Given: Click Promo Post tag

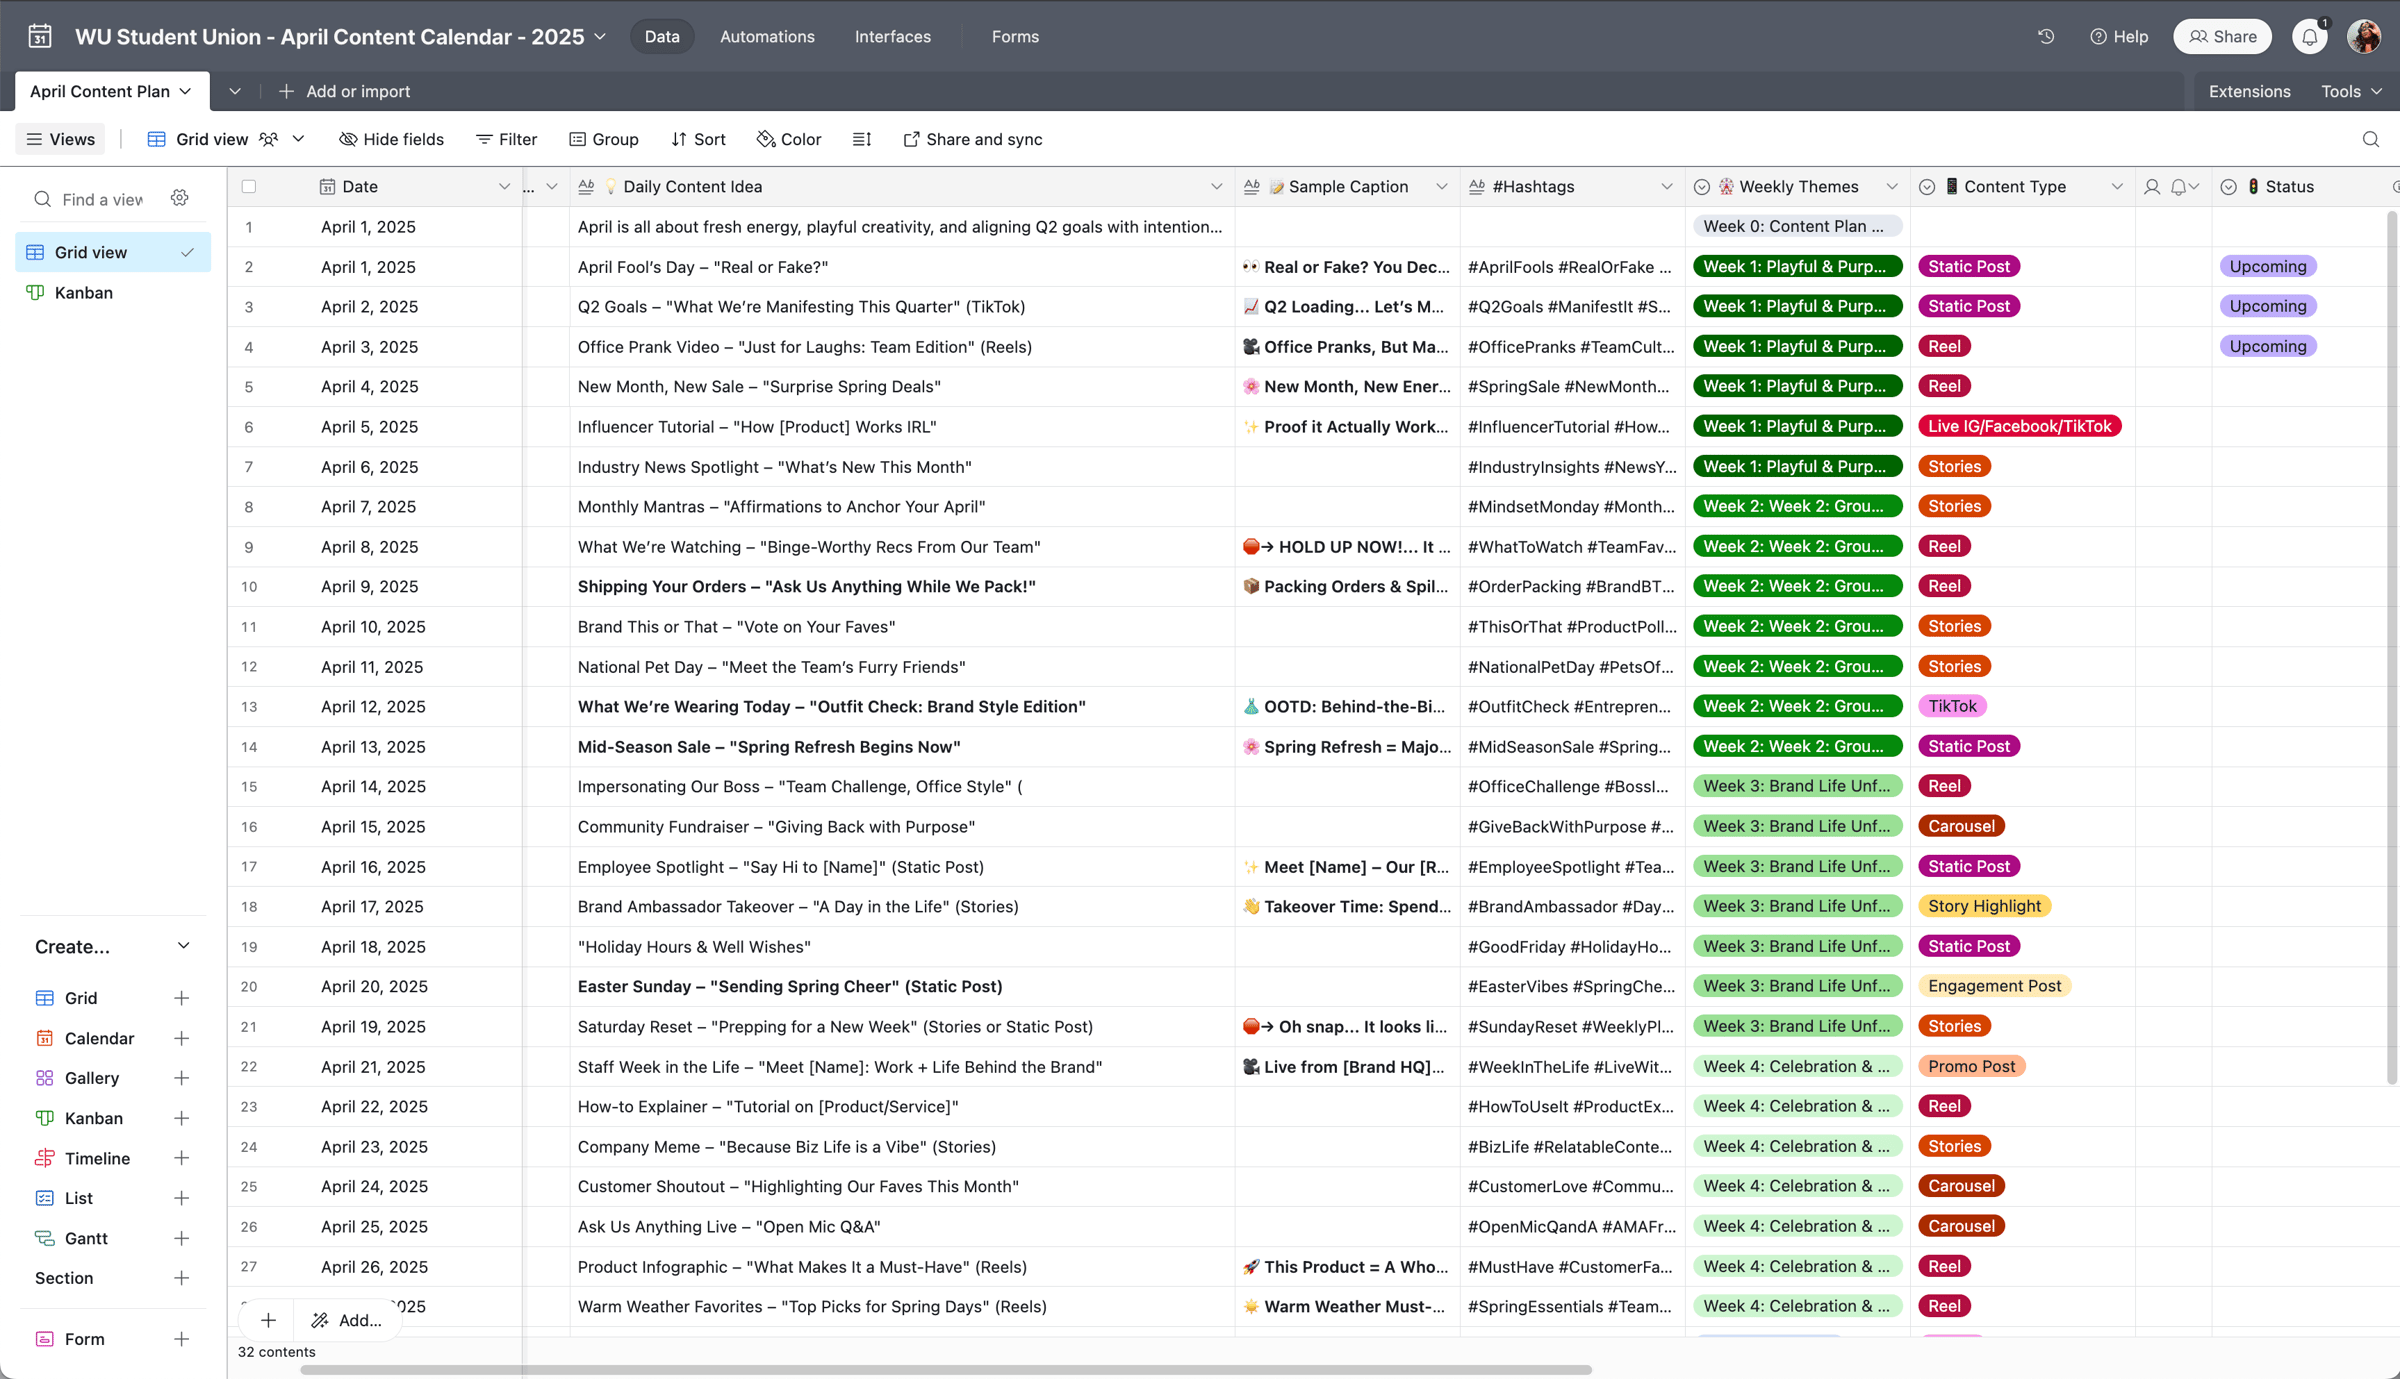Looking at the screenshot, I should [1971, 1066].
